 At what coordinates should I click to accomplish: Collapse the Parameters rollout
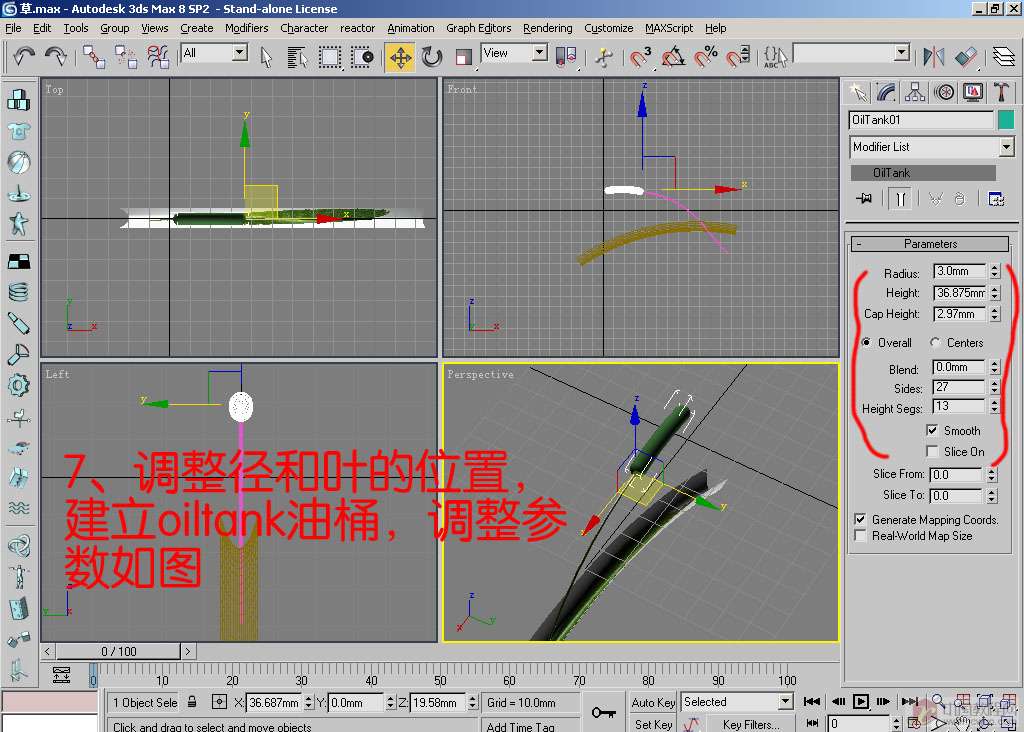coord(930,244)
